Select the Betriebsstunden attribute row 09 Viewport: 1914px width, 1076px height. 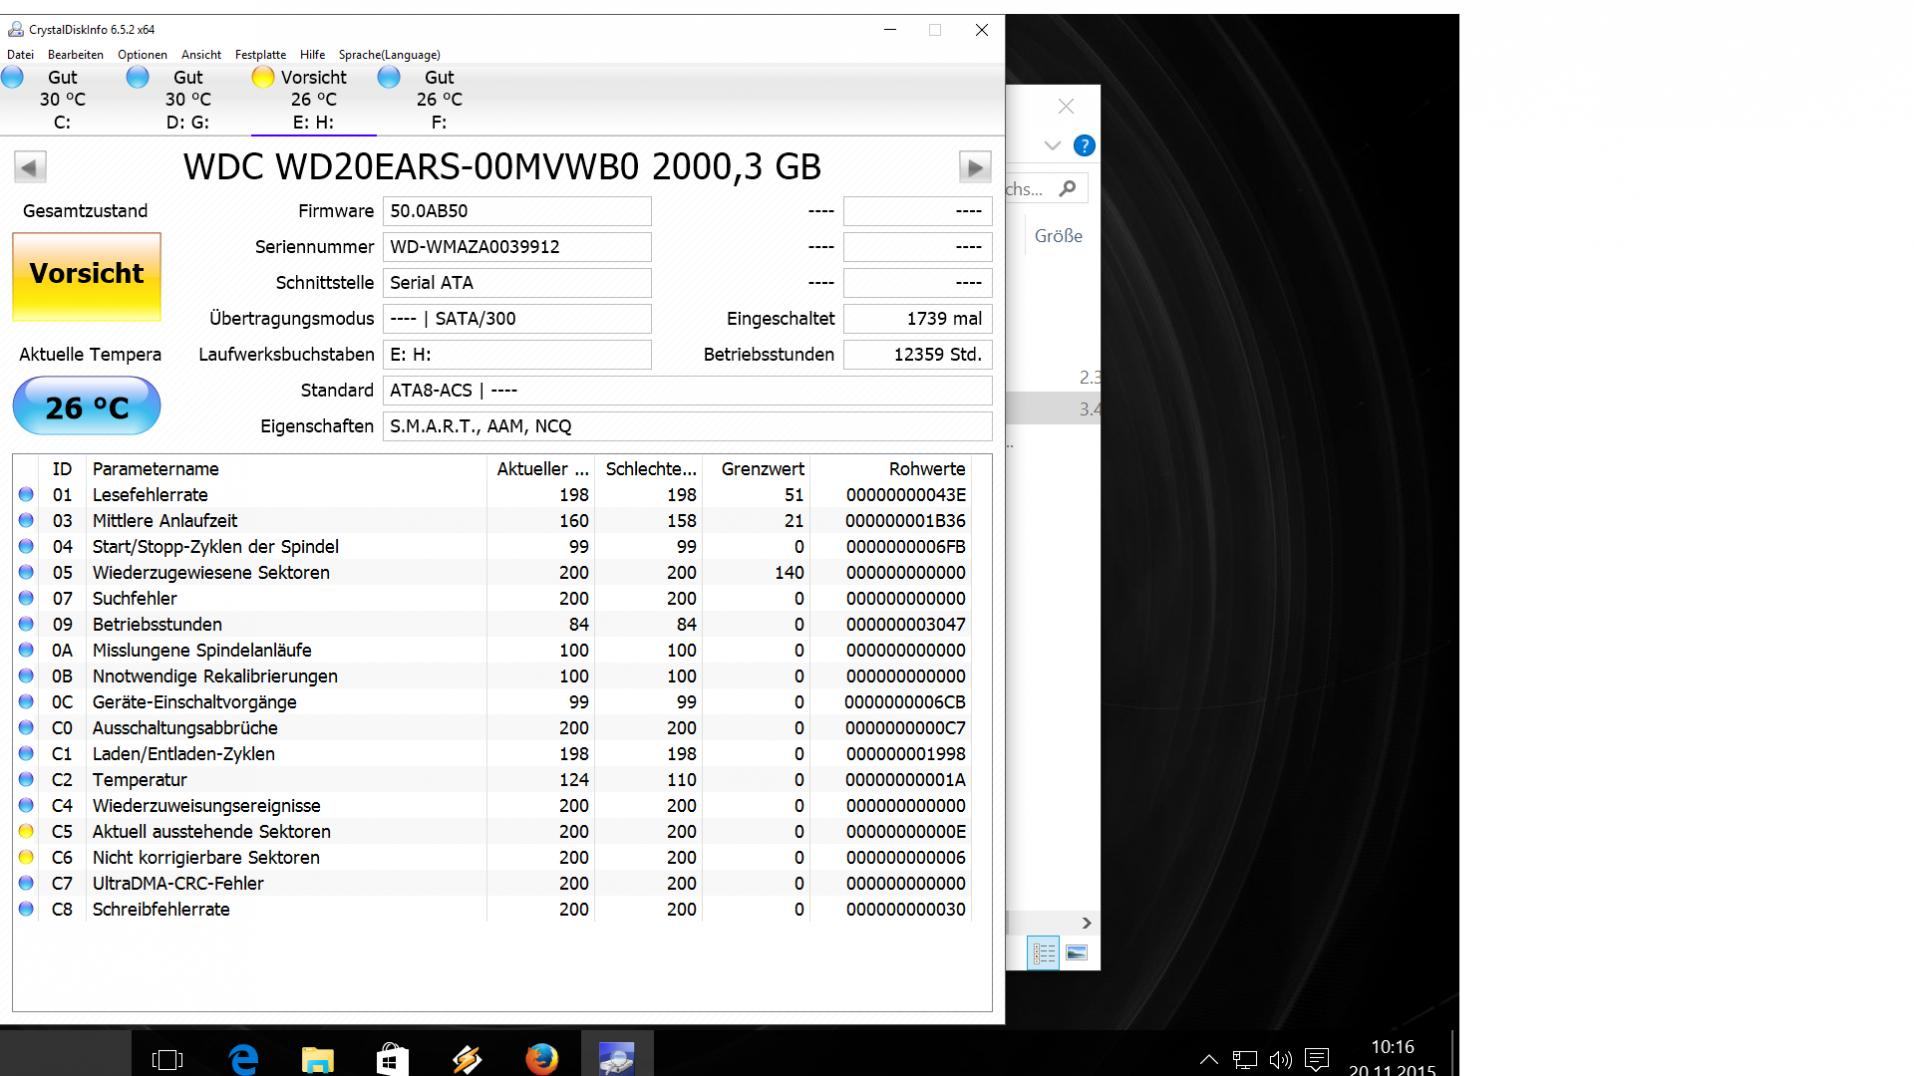tap(492, 625)
